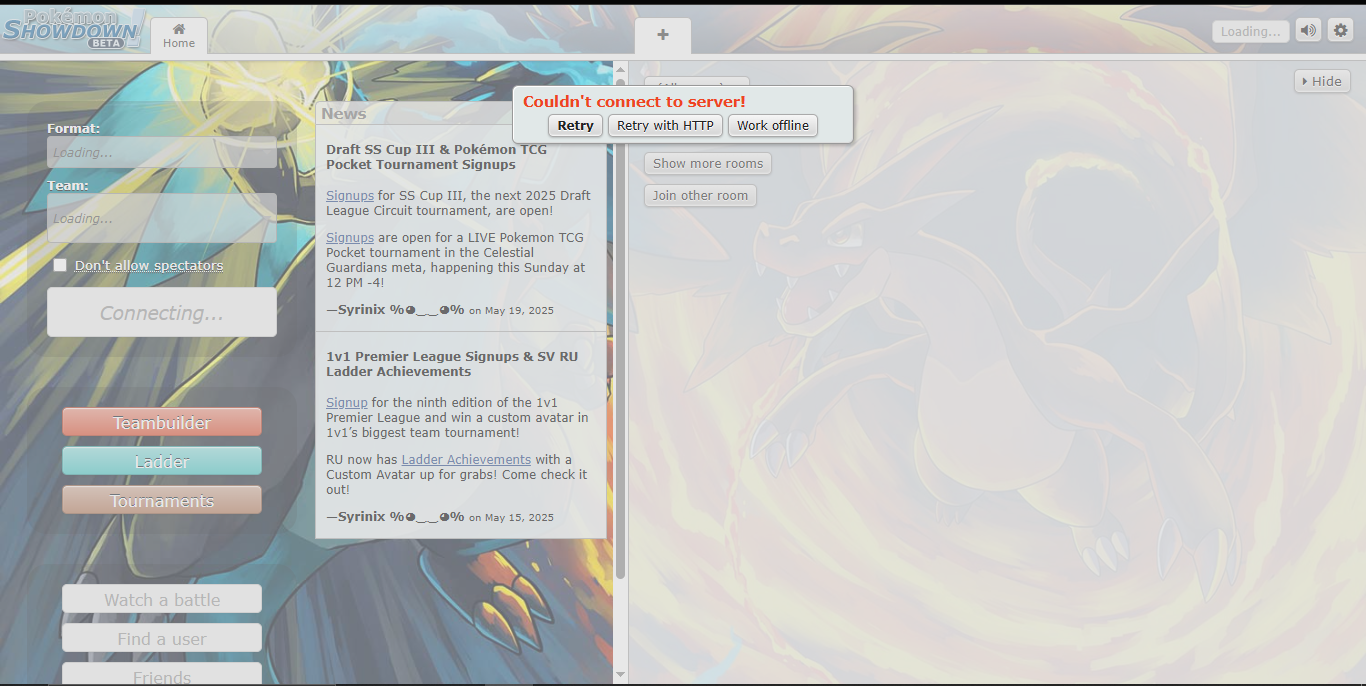Retry connecting to the server
The width and height of the screenshot is (1366, 686).
pos(575,125)
